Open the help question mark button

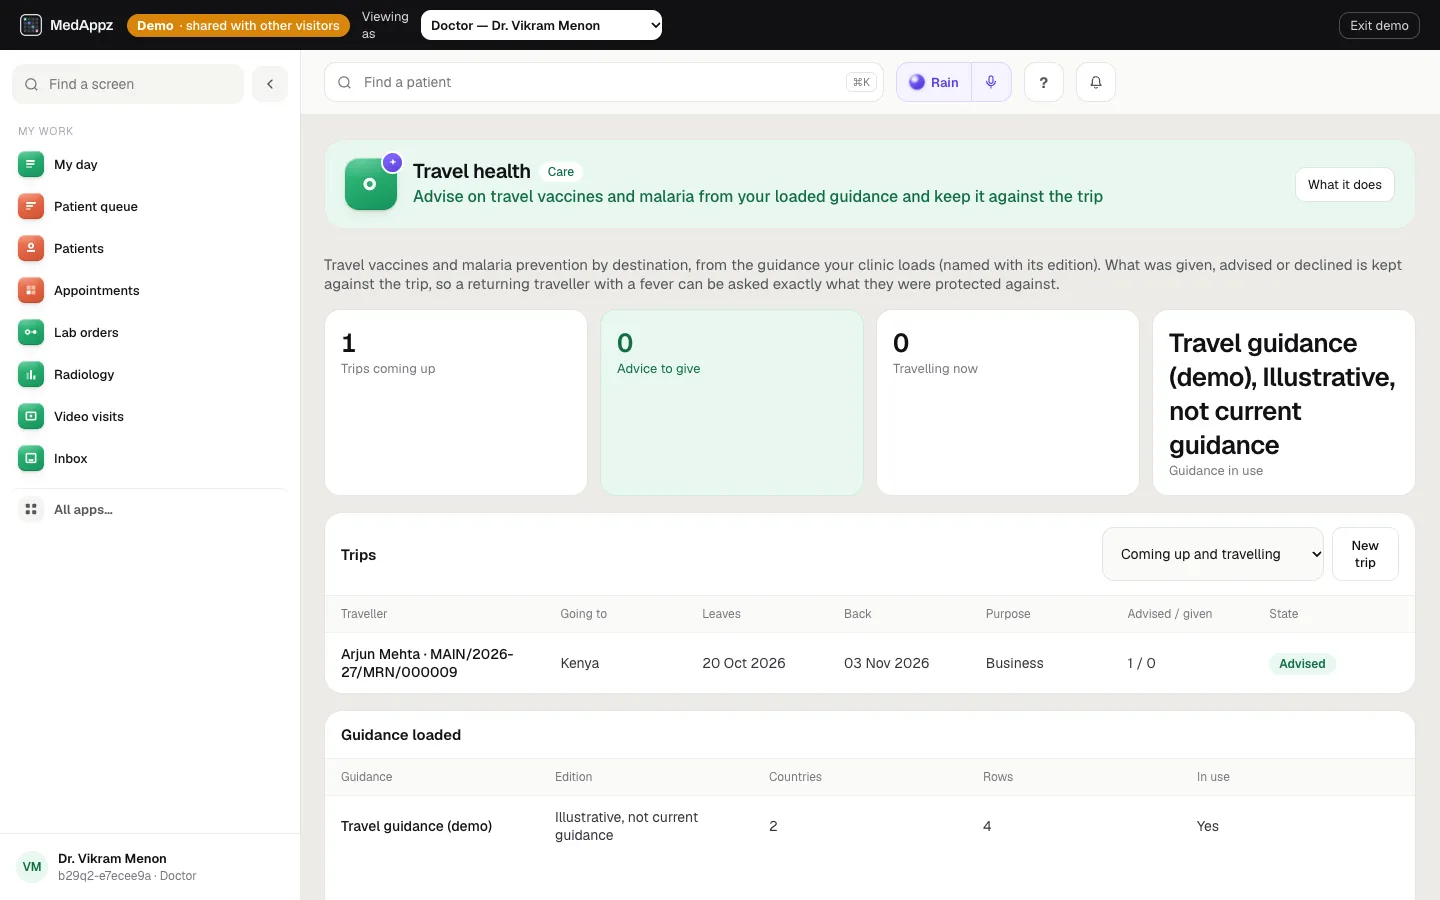click(1044, 82)
